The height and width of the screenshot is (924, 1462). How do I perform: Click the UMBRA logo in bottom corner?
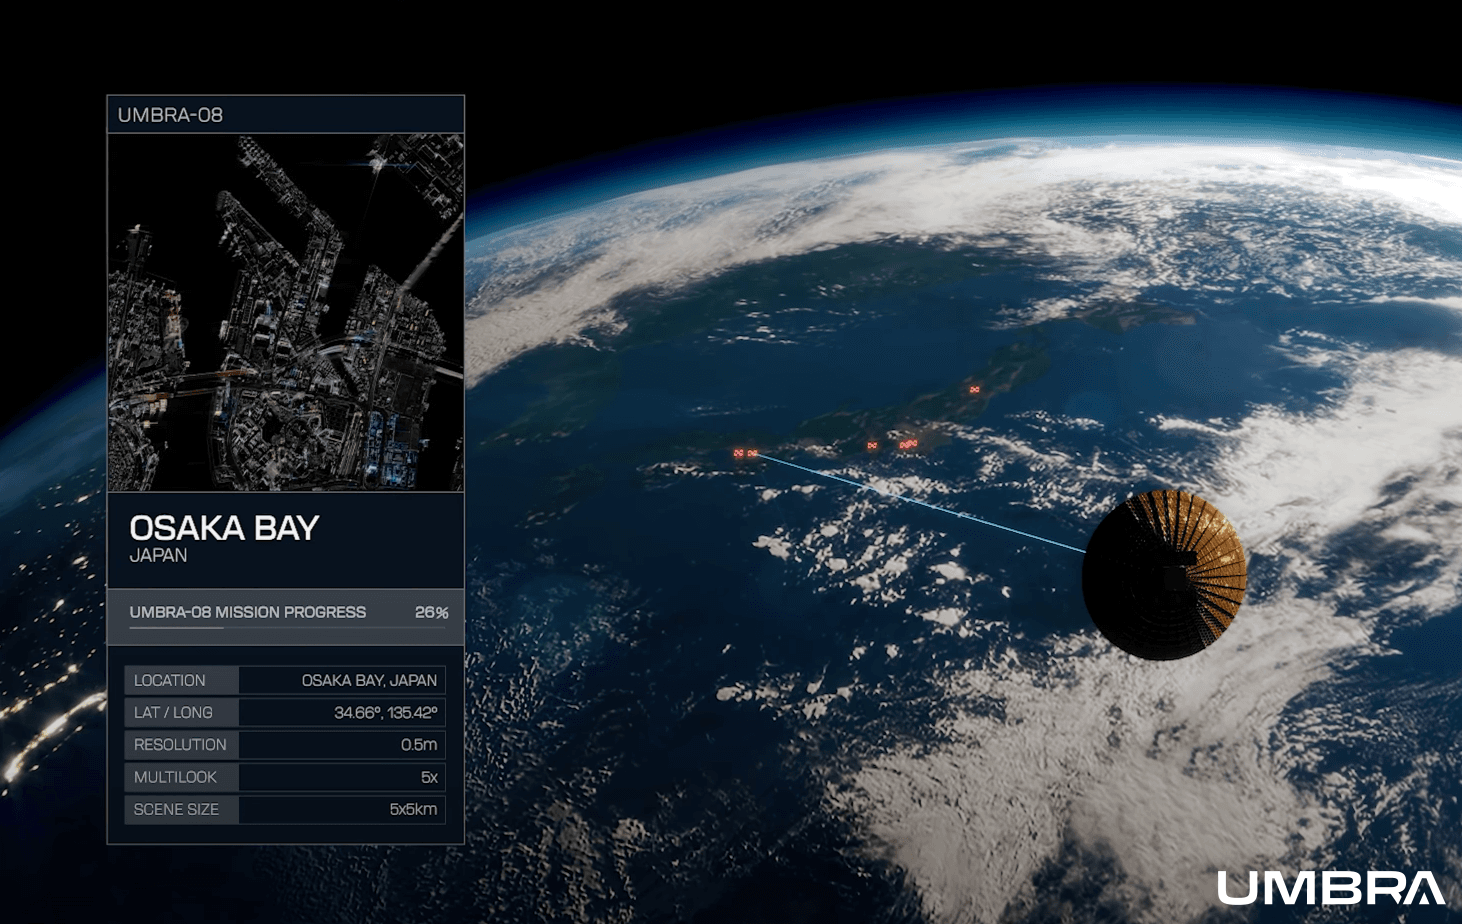point(1330,888)
